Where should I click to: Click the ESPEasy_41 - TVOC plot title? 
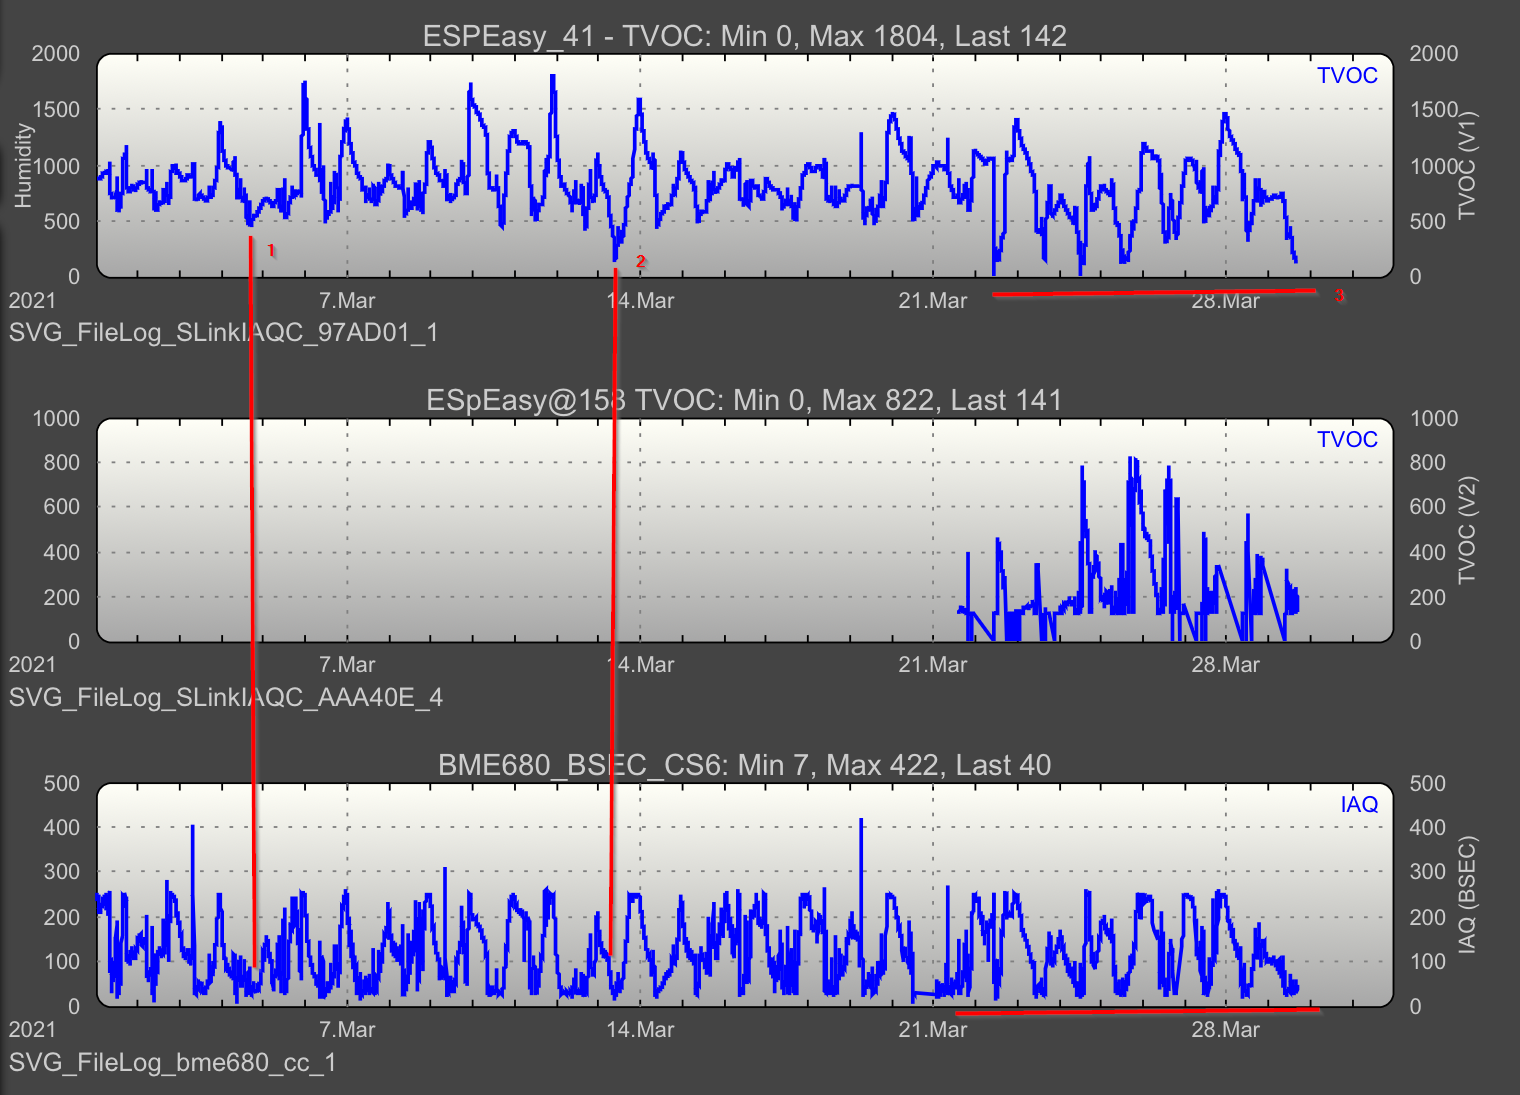click(x=745, y=36)
